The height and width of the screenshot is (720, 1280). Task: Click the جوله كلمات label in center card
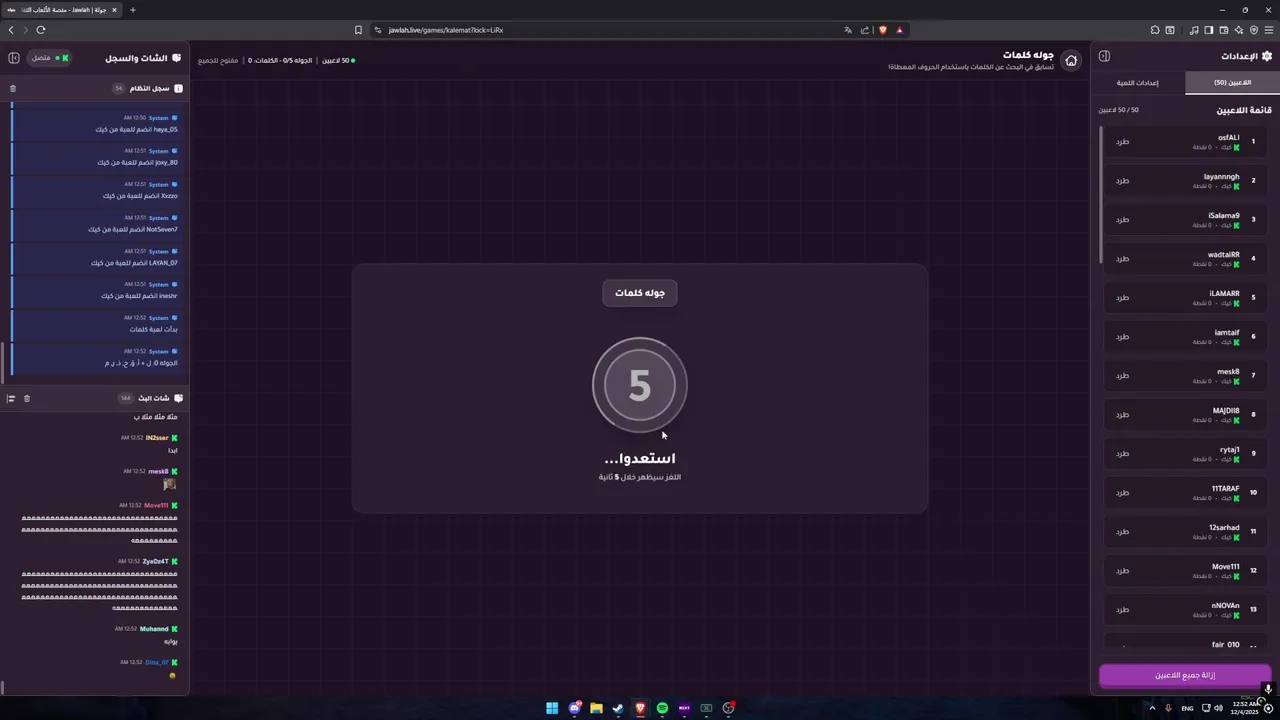click(640, 293)
